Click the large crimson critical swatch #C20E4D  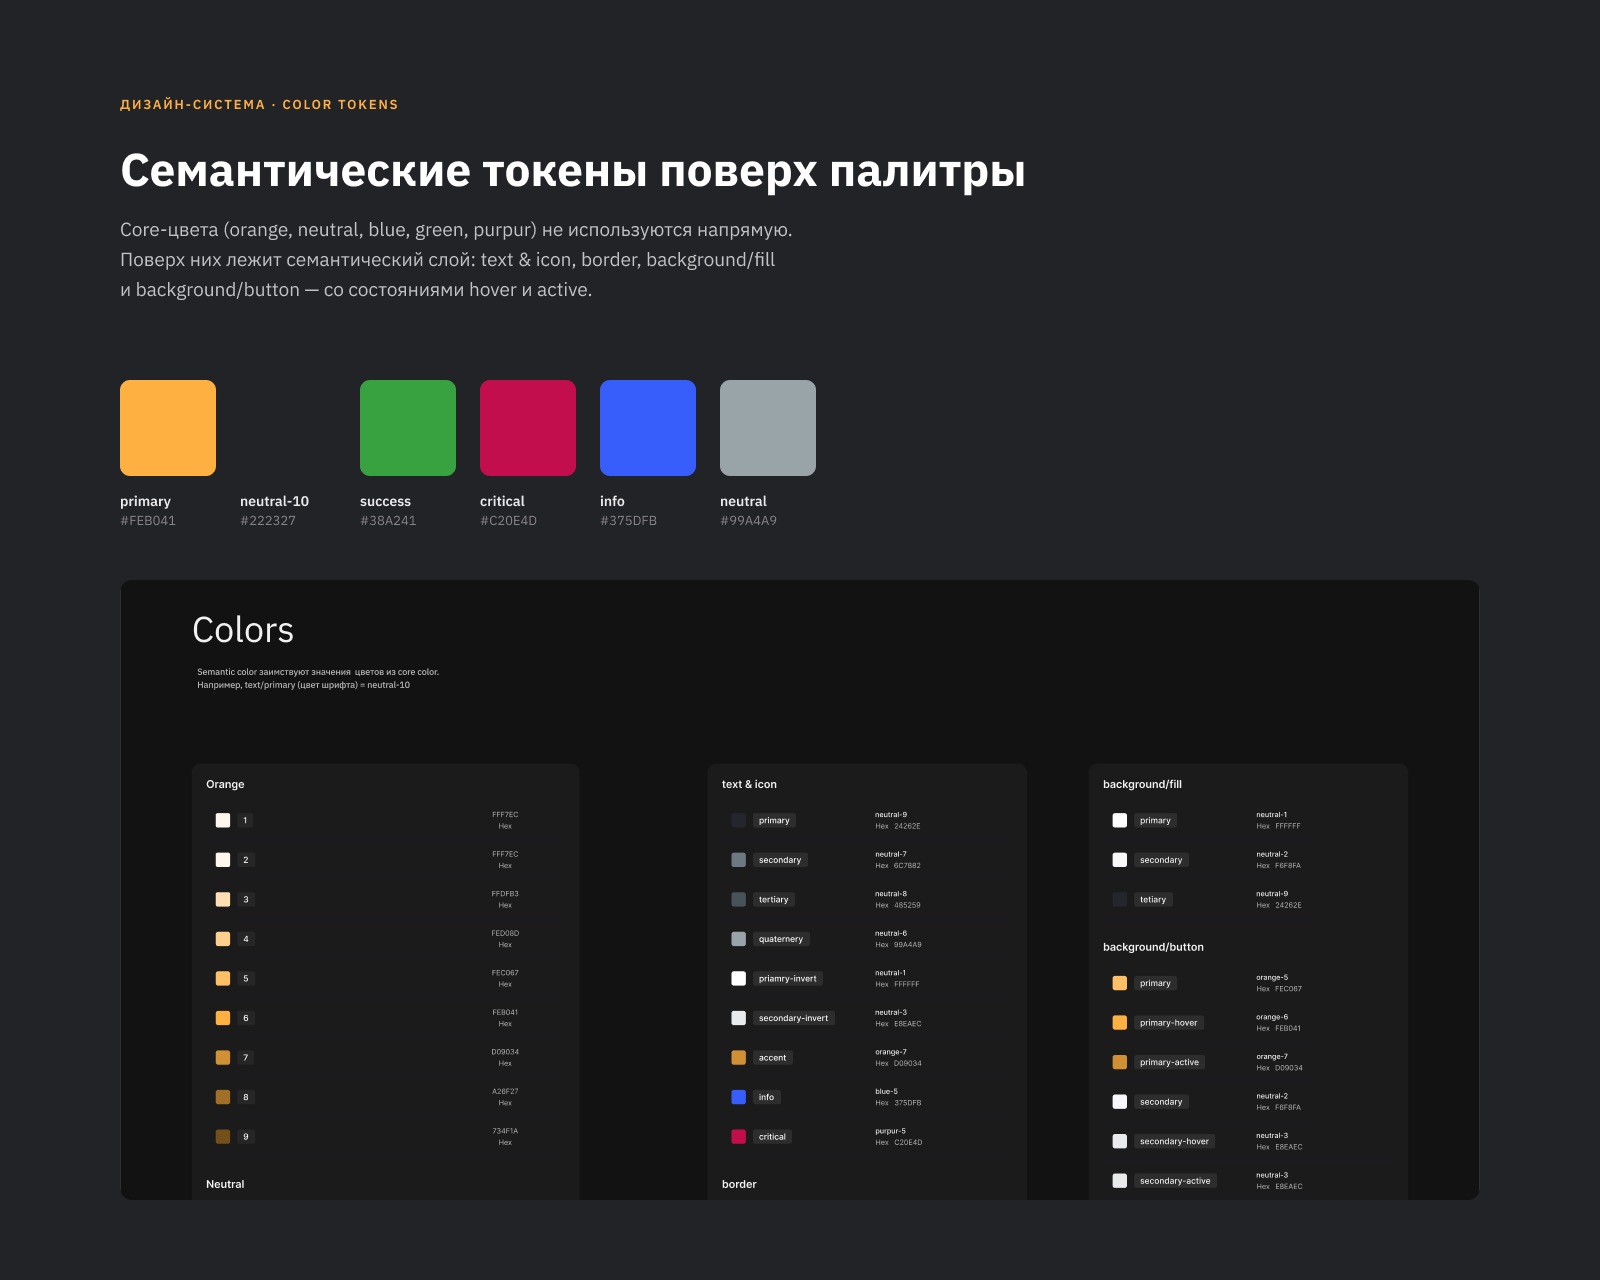[x=528, y=428]
